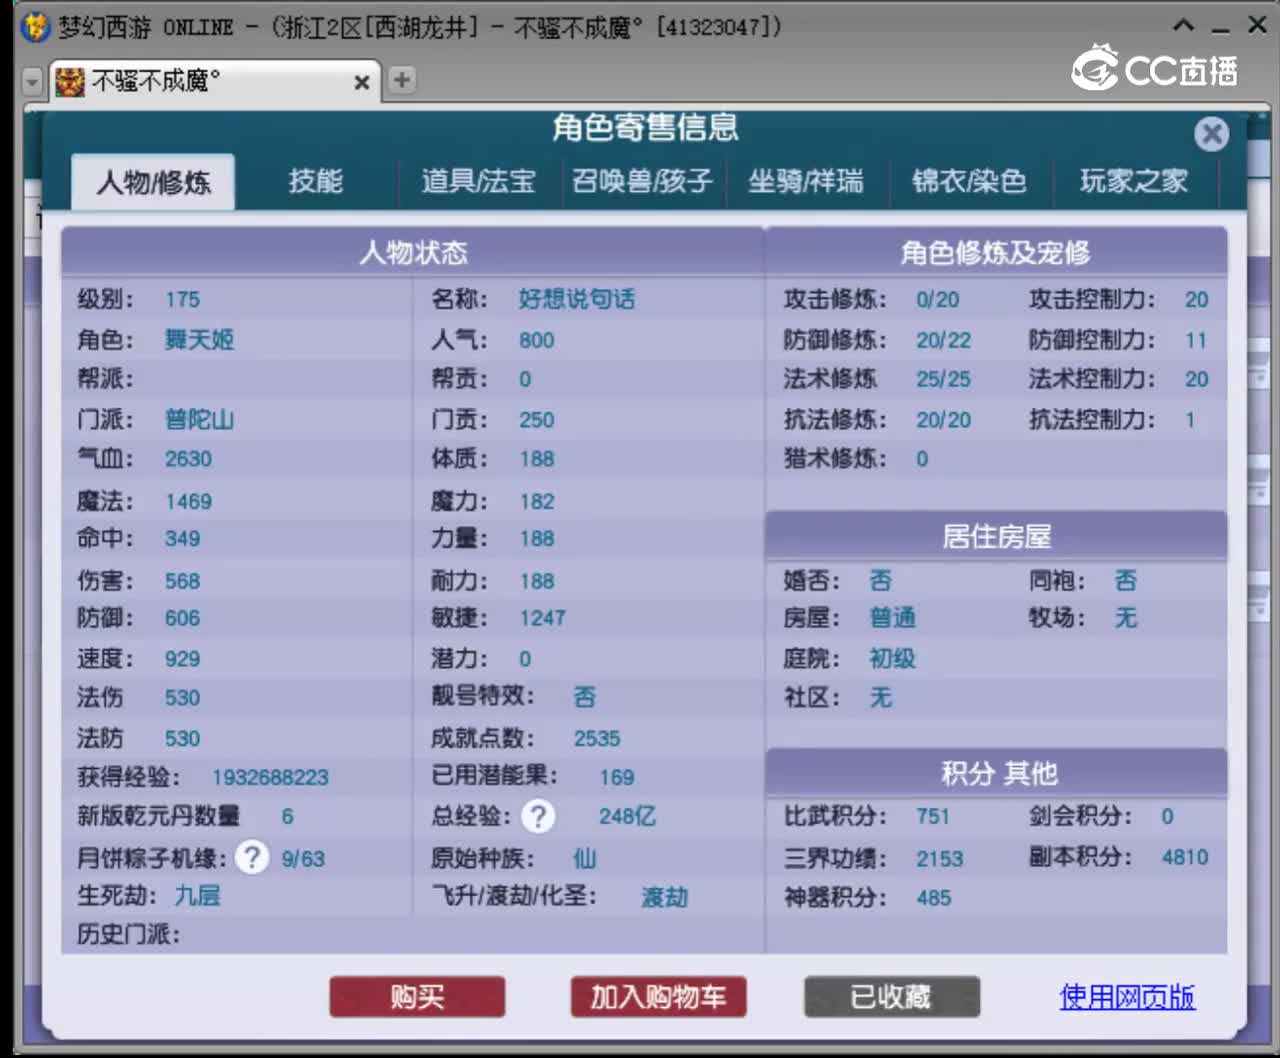Open a new tab with the plus button
This screenshot has height=1058, width=1280.
coord(401,80)
